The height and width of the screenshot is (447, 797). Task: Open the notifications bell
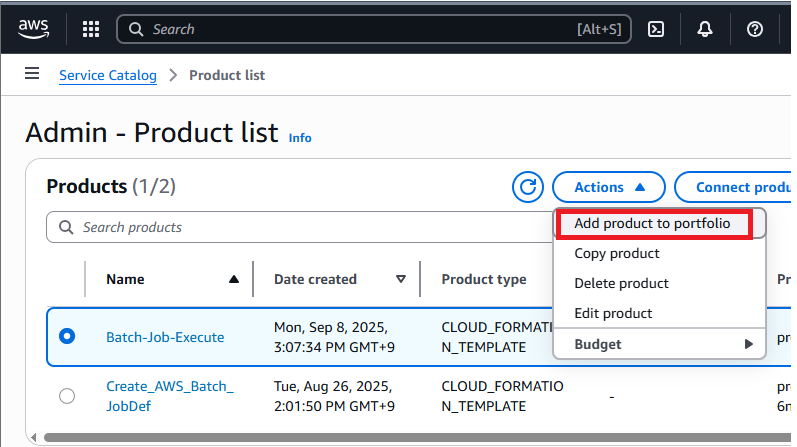706,29
